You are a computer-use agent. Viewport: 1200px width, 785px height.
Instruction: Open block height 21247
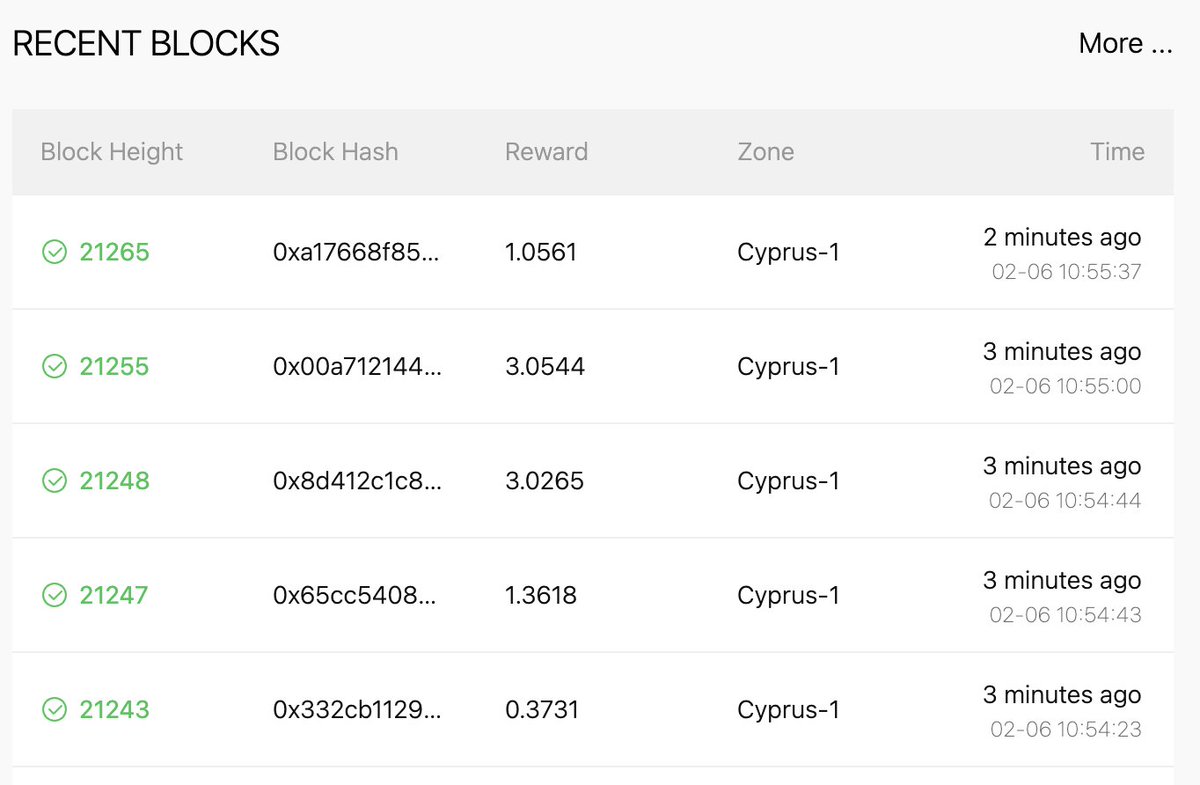pyautogui.click(x=114, y=596)
